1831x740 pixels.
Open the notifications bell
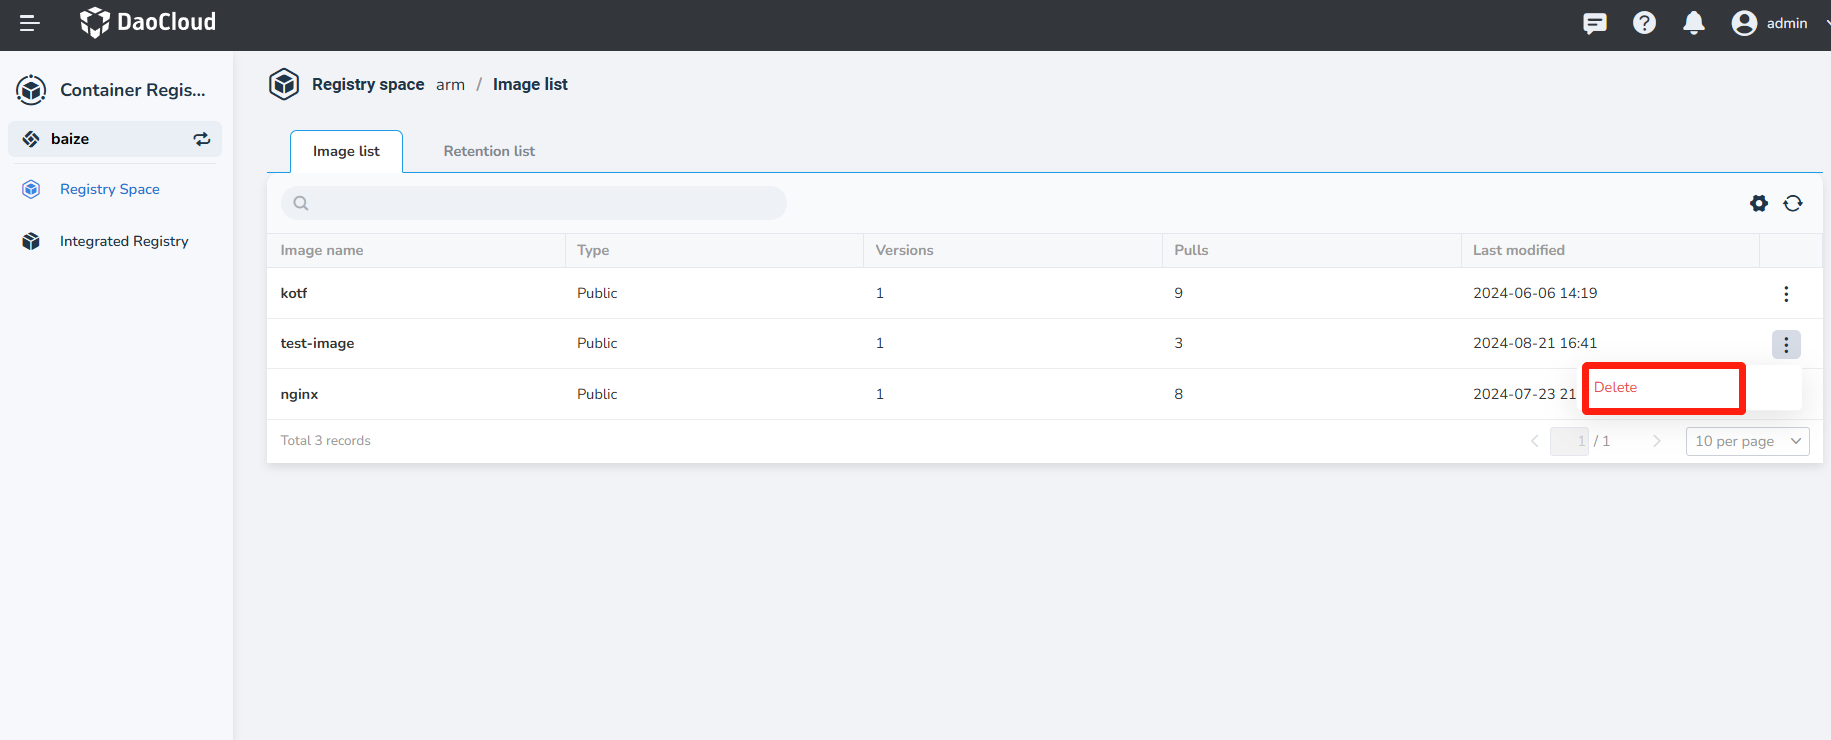(x=1693, y=23)
